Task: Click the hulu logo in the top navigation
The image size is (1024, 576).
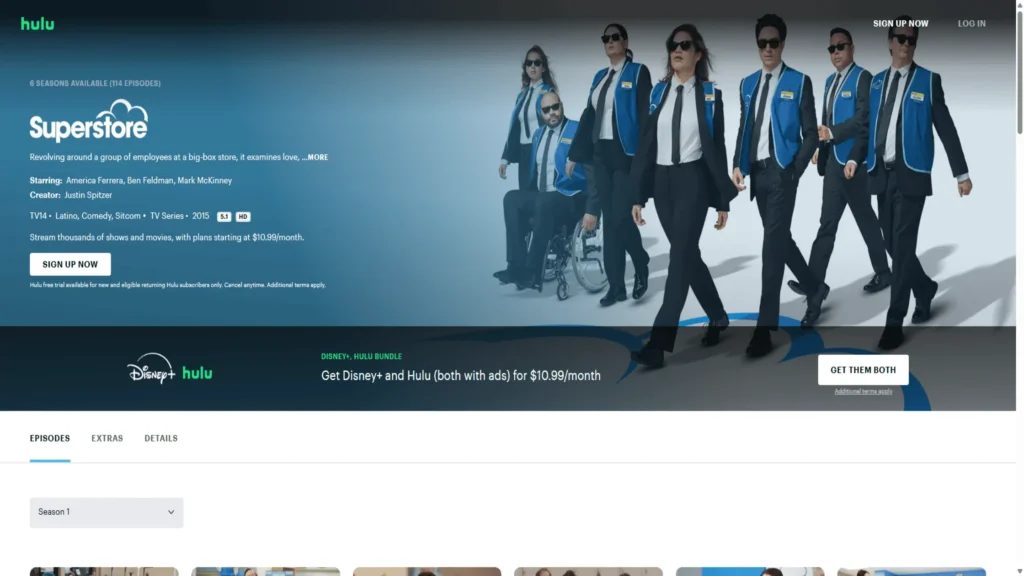Action: [37, 23]
